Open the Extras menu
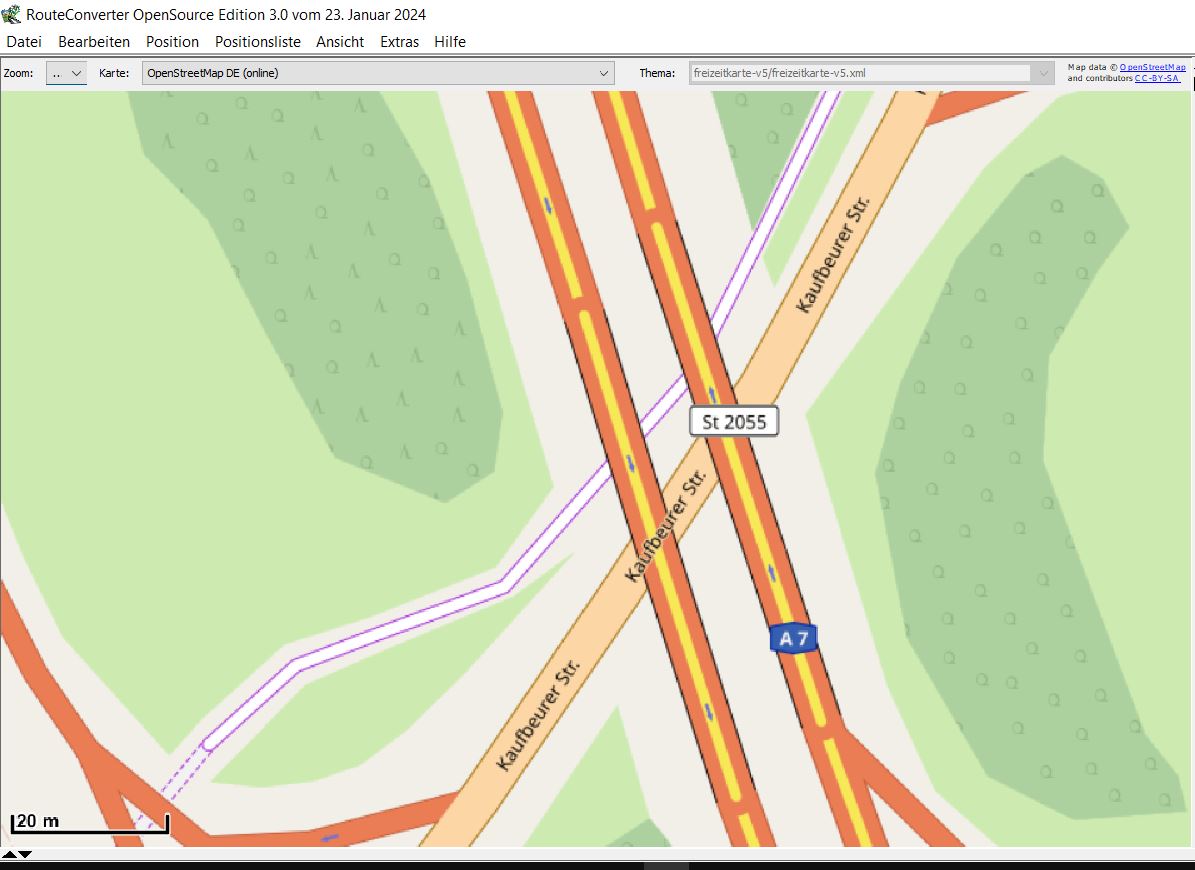This screenshot has height=870, width=1195. pos(399,42)
